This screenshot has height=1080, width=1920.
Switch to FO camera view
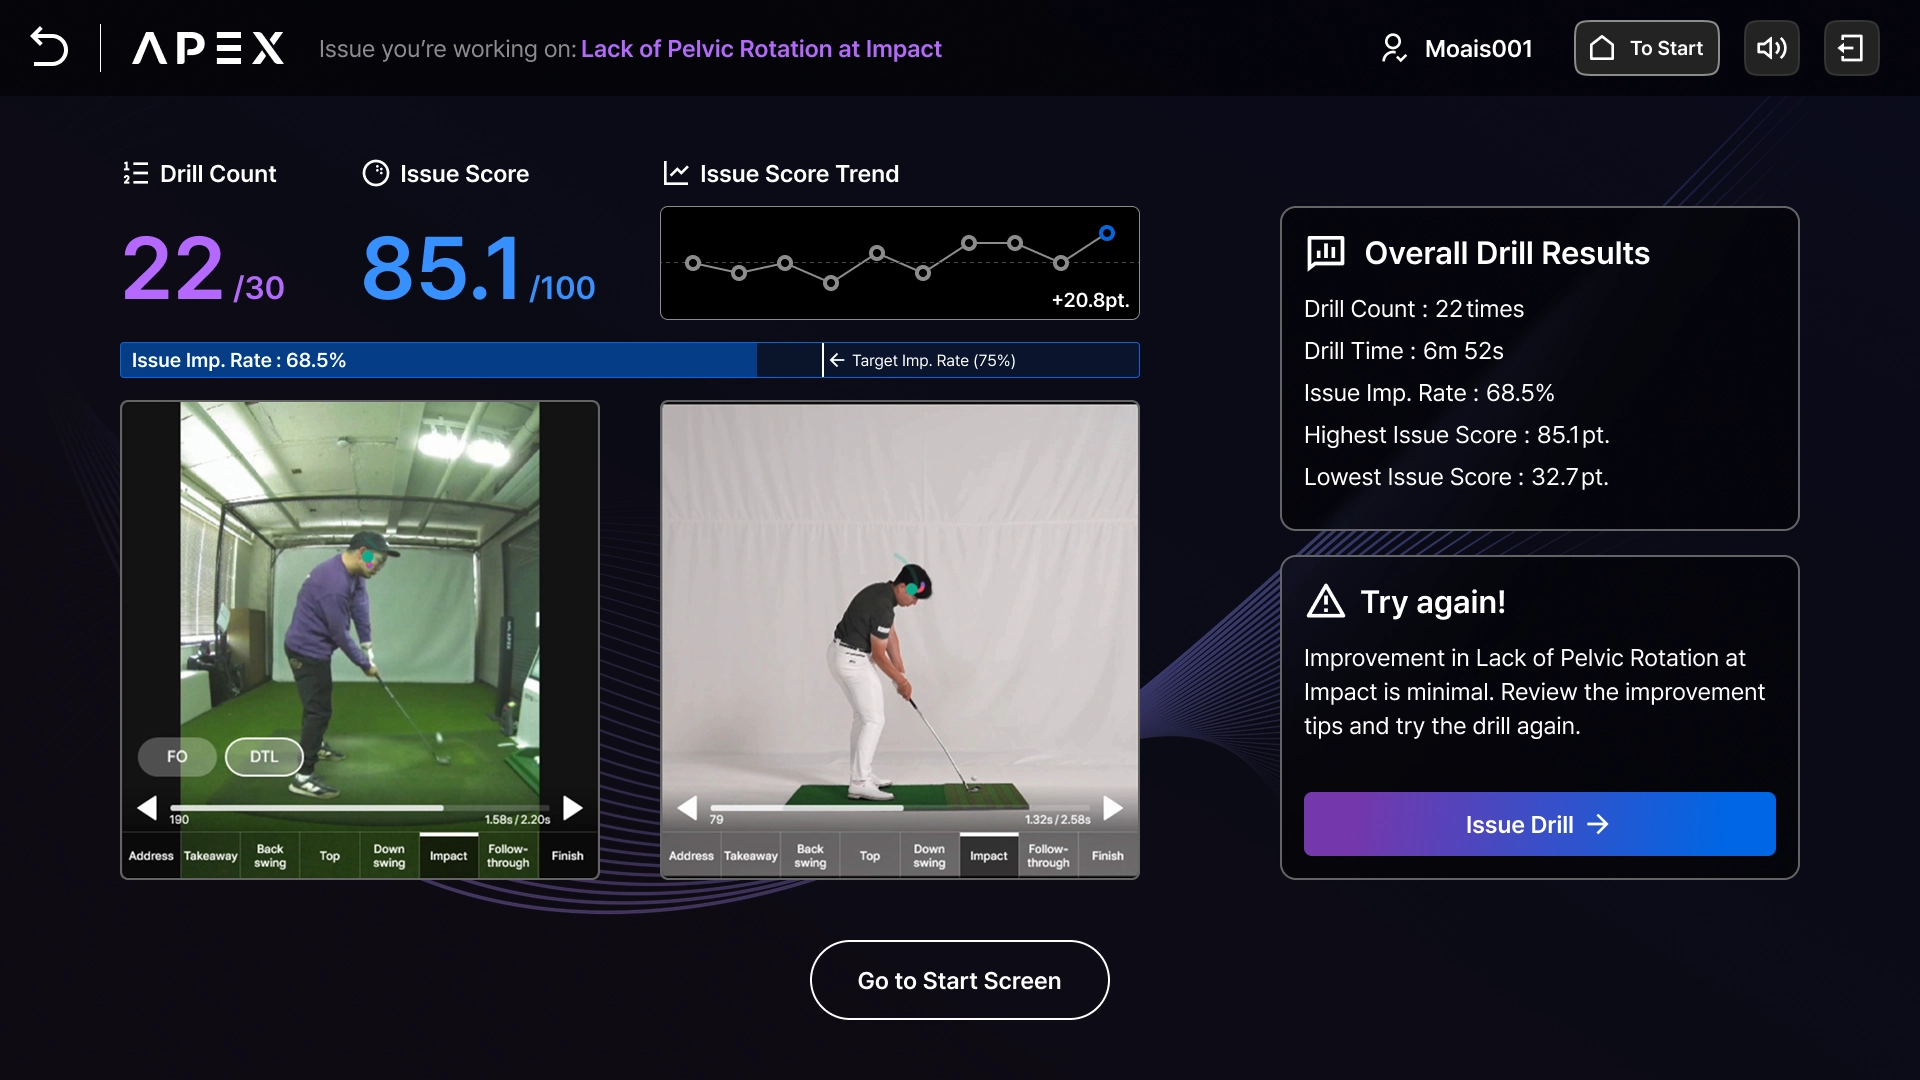(x=177, y=757)
